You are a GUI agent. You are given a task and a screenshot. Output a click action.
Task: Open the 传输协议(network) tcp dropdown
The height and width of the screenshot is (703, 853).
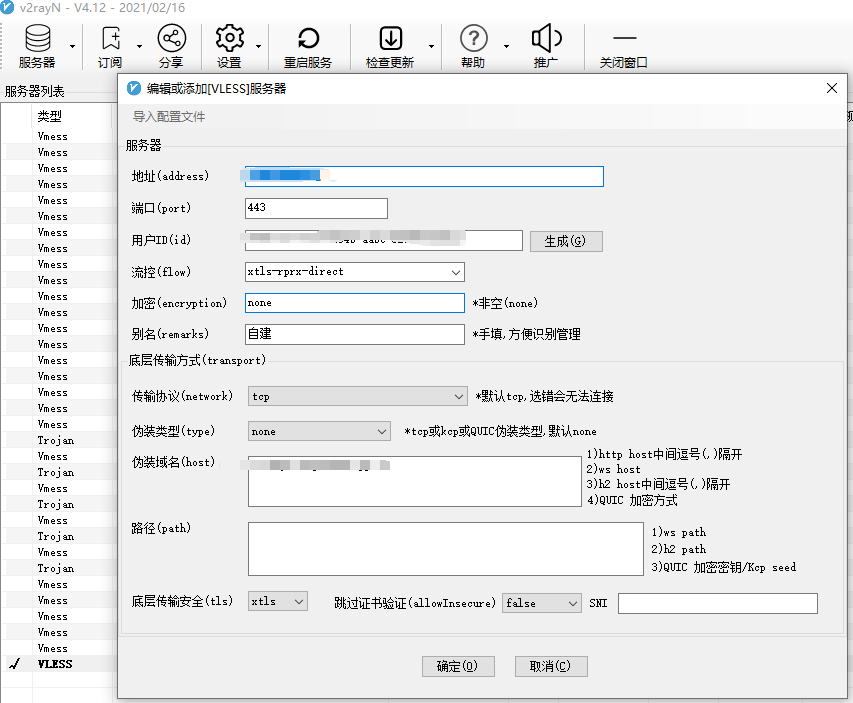357,396
